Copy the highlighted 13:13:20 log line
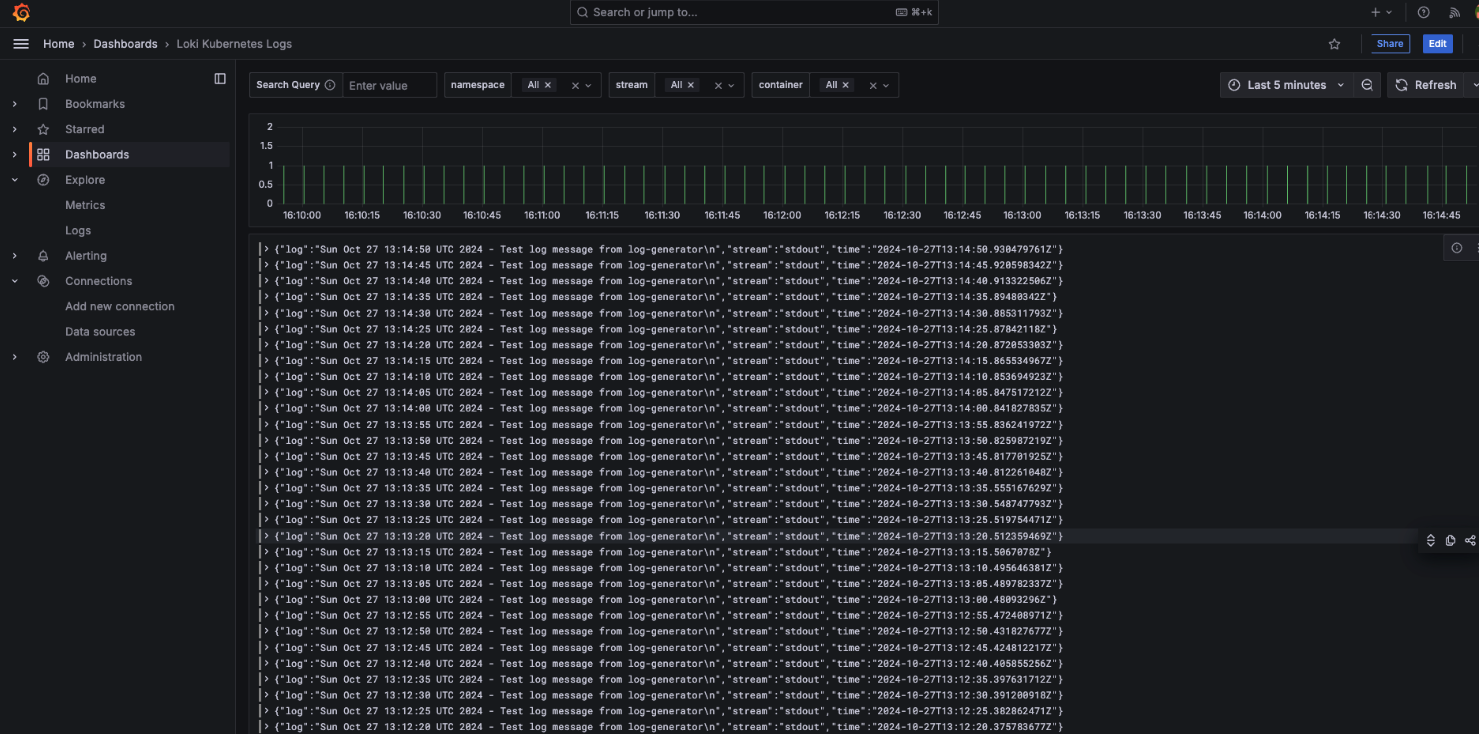1479x734 pixels. pyautogui.click(x=1450, y=541)
